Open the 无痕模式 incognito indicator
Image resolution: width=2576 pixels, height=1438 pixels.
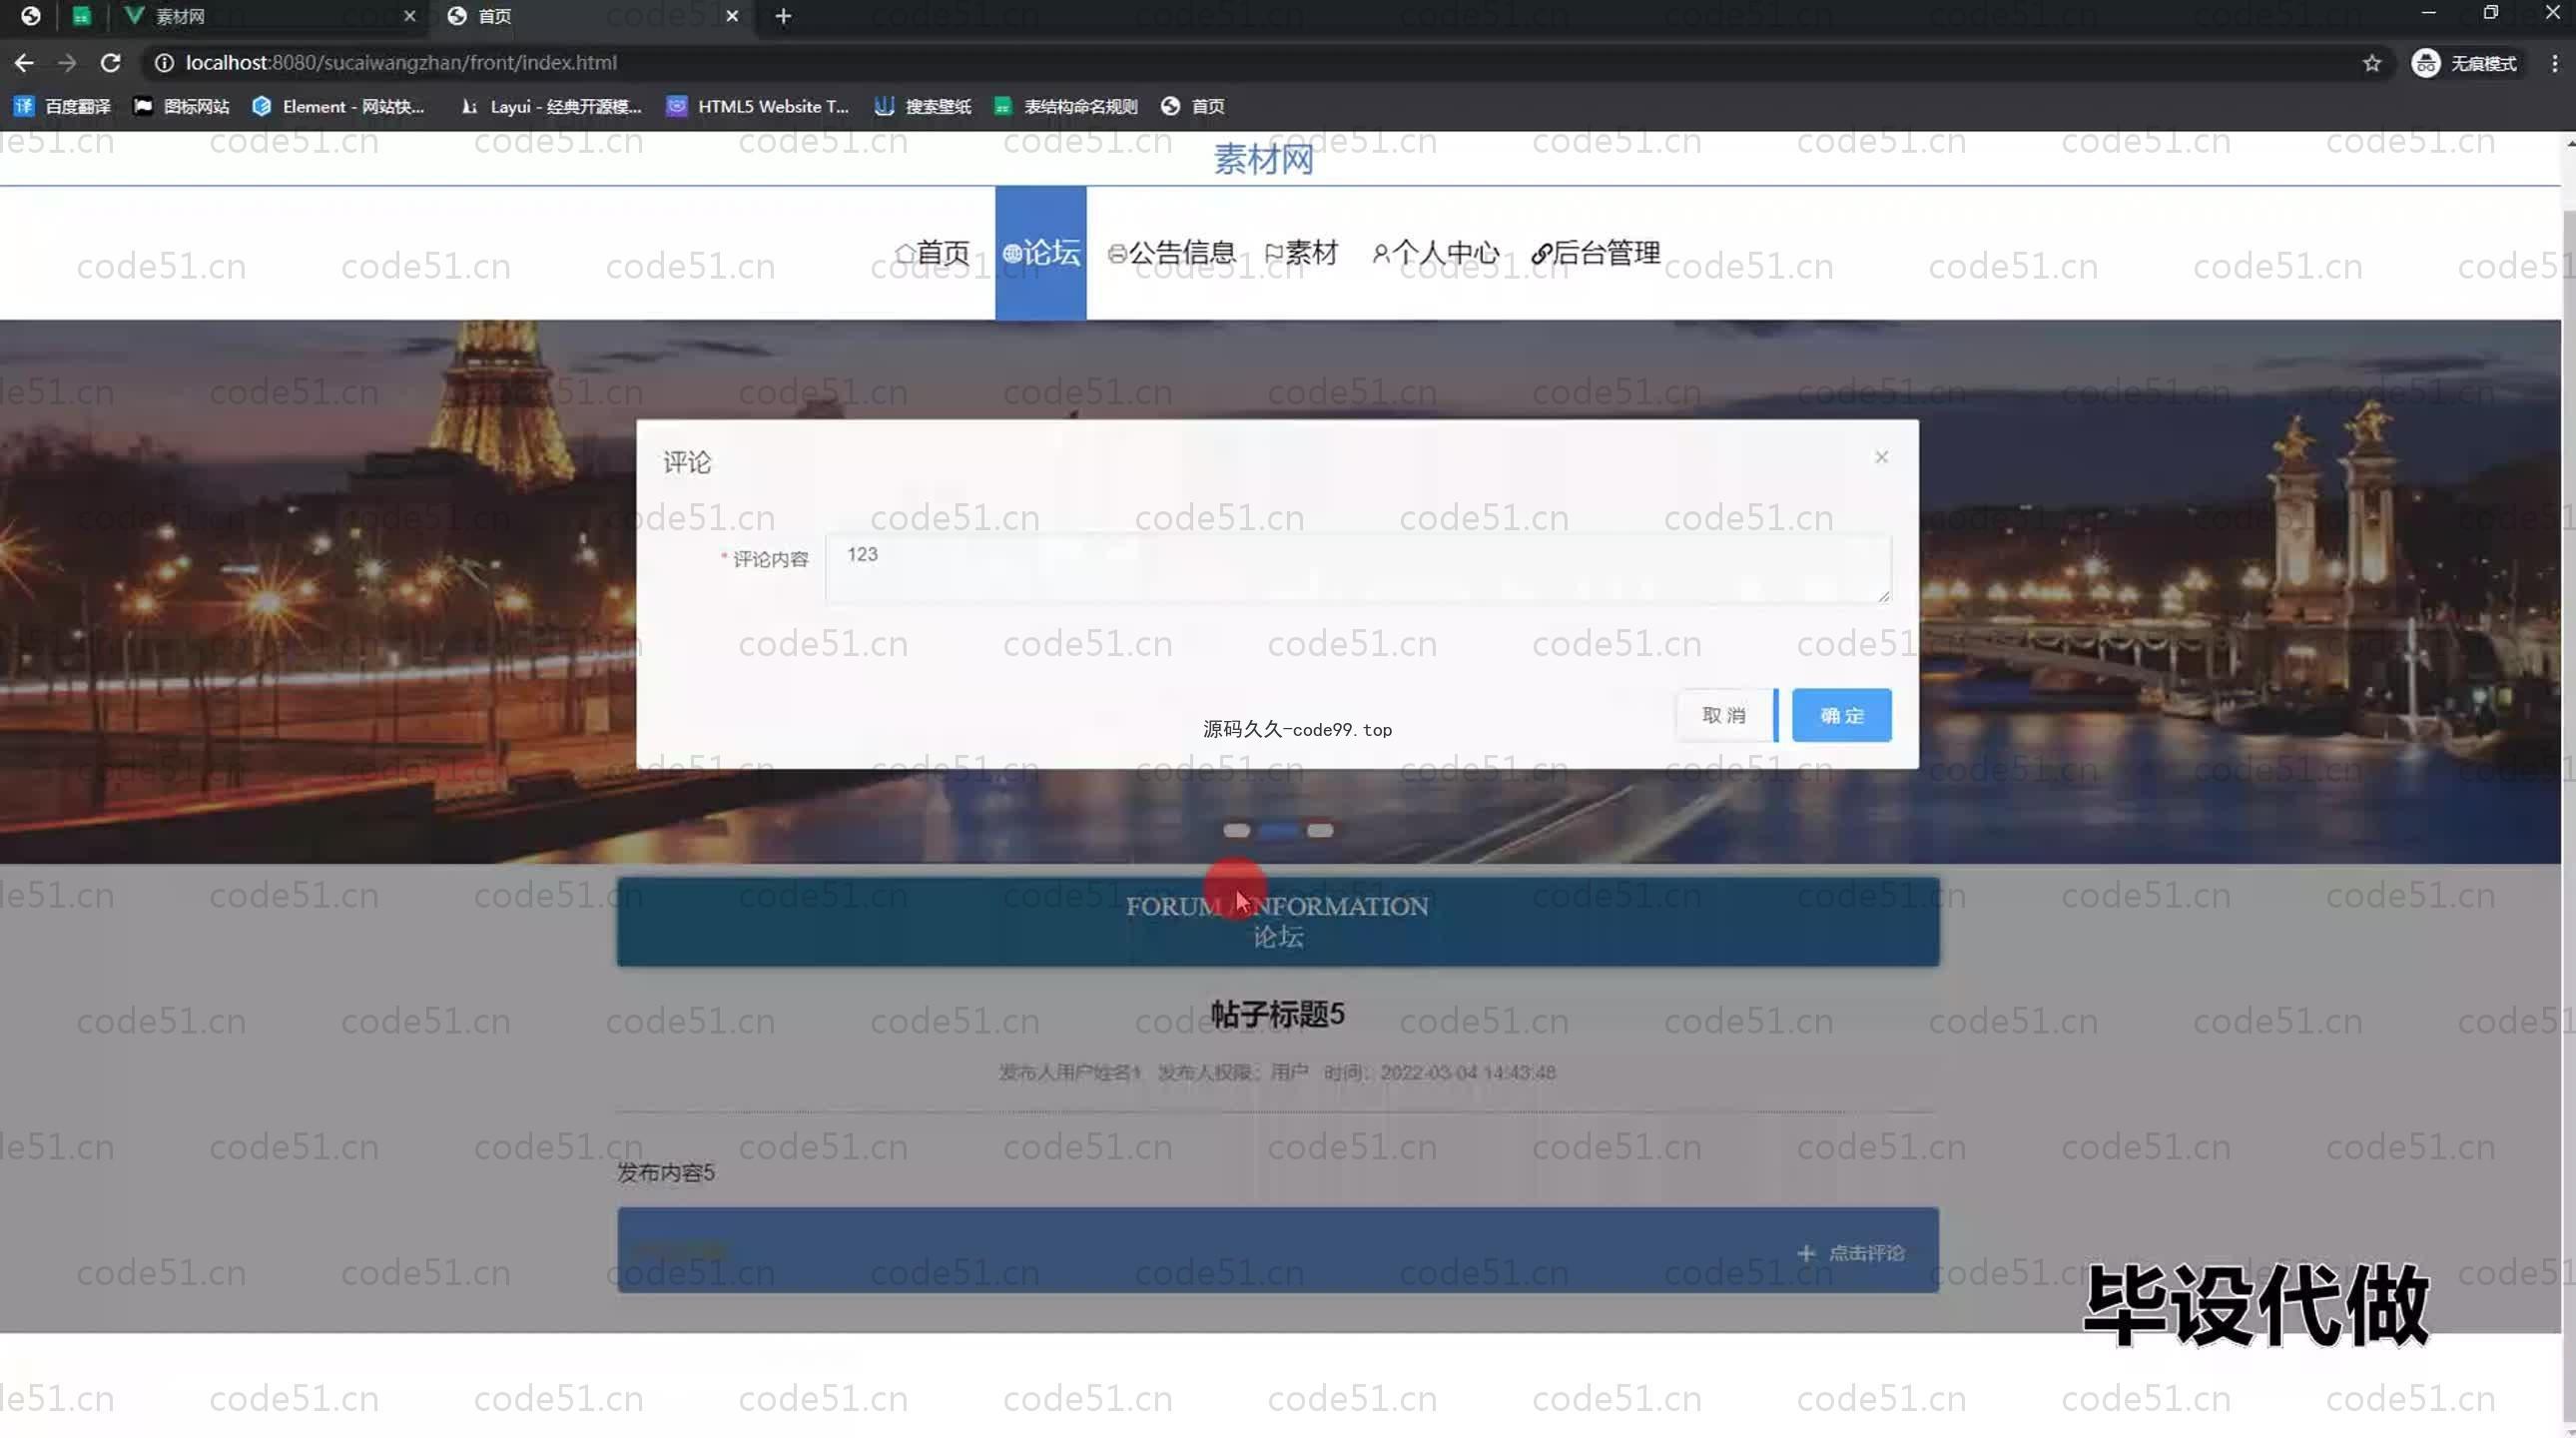coord(2464,63)
